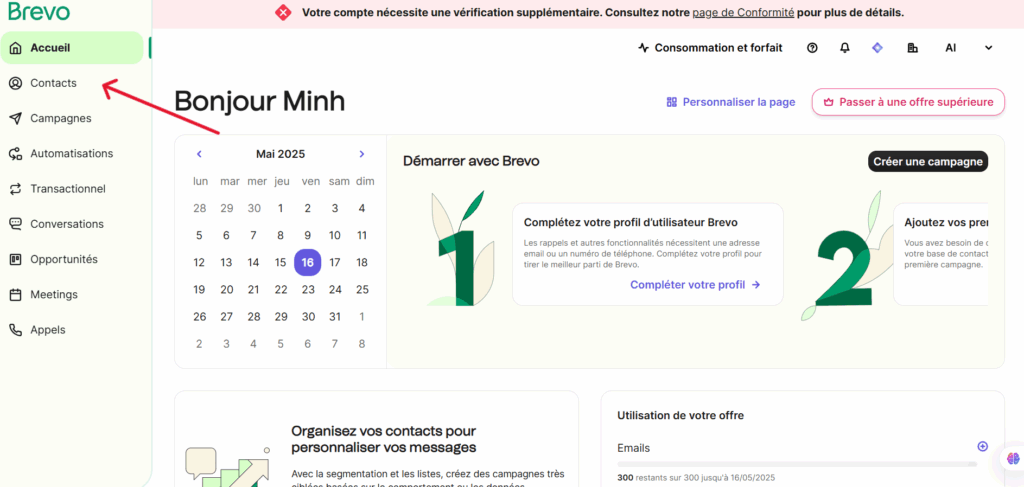
Task: Click the Opportunités board icon
Action: pyautogui.click(x=16, y=260)
